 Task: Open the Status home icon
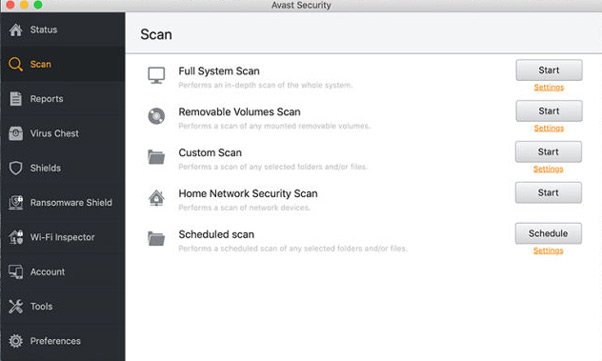tap(16, 30)
